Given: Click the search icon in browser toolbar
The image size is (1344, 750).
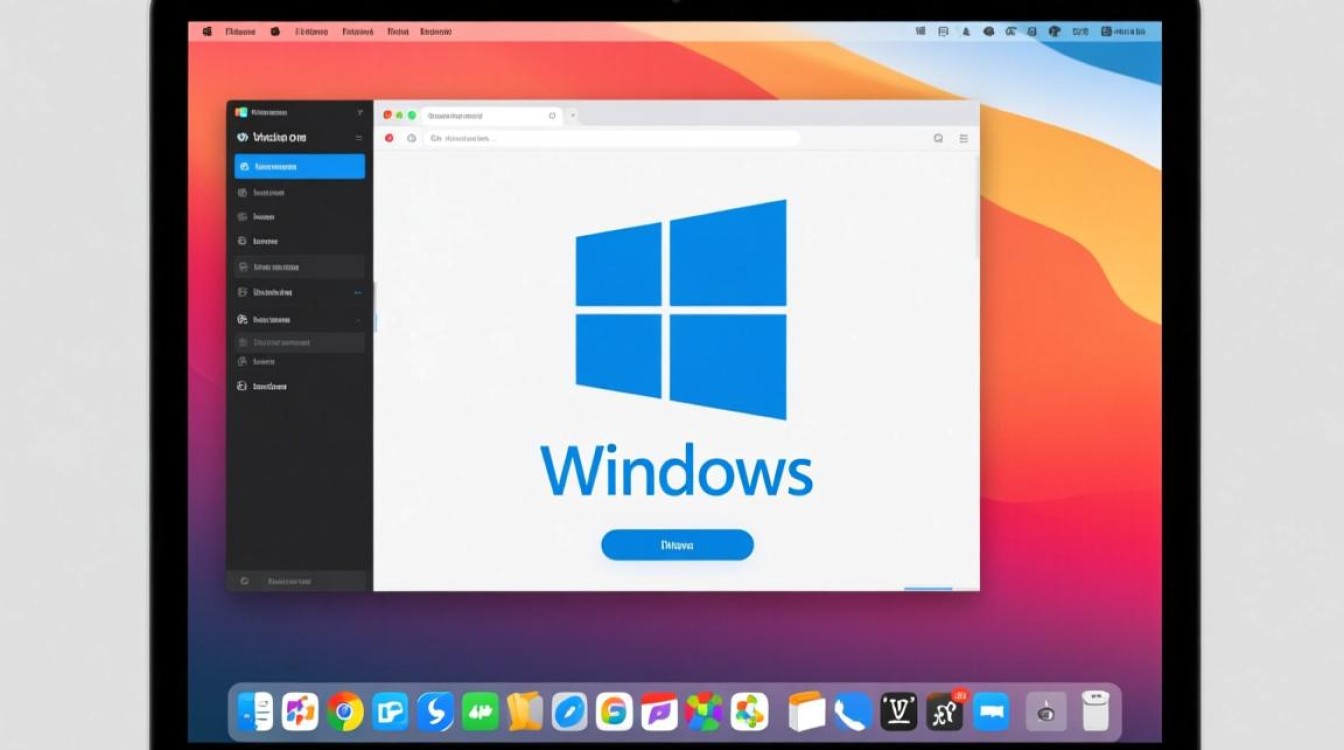Looking at the screenshot, I should [x=938, y=138].
